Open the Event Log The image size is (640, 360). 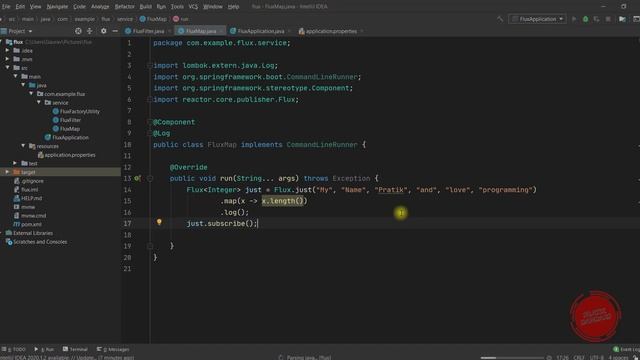pyautogui.click(x=627, y=349)
